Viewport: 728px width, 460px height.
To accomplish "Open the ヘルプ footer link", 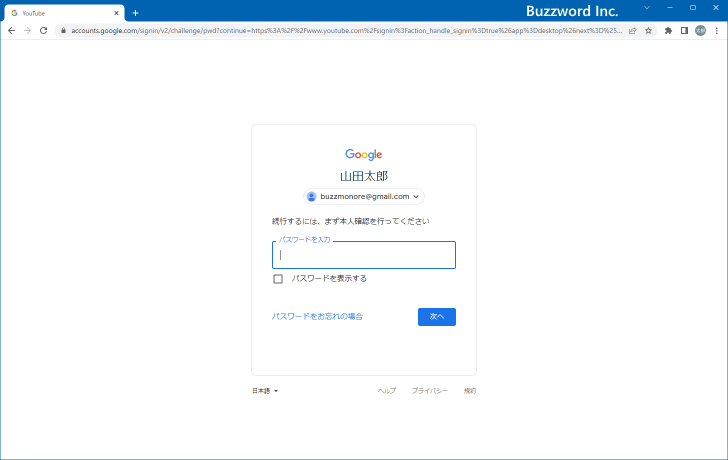I will (x=387, y=391).
